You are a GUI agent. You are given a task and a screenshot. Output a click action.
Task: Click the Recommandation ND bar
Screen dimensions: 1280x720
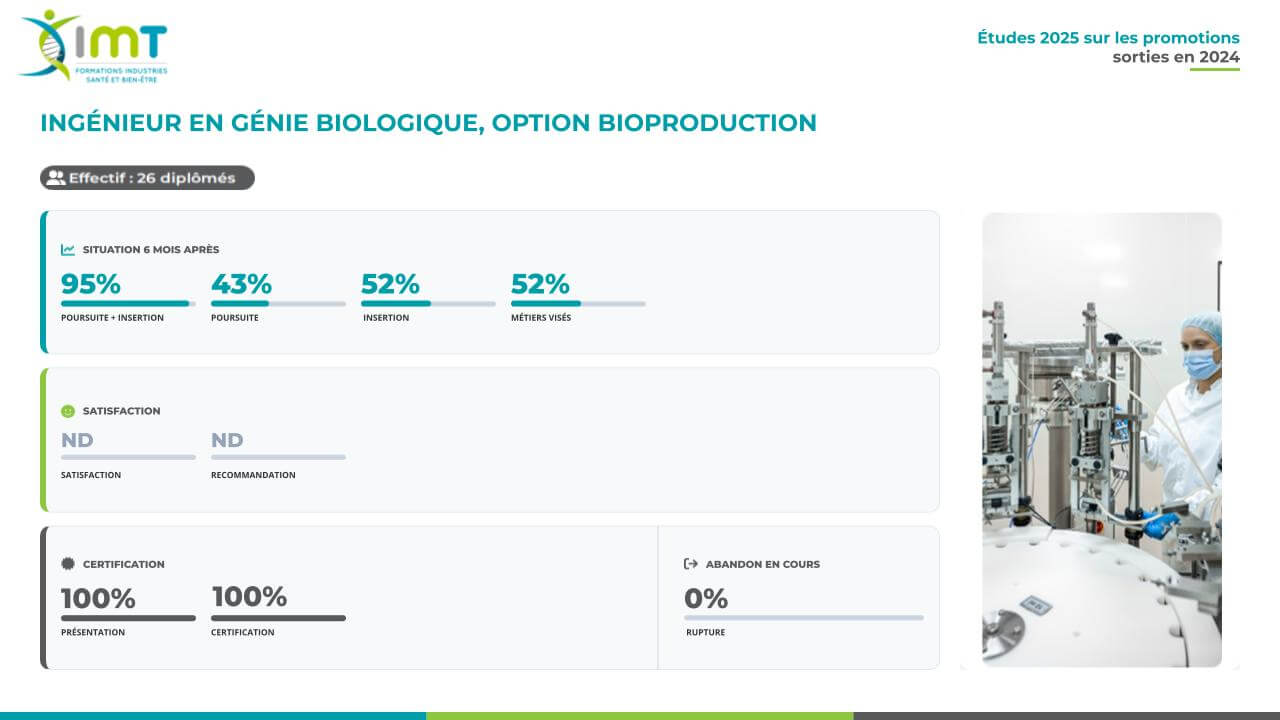point(278,457)
